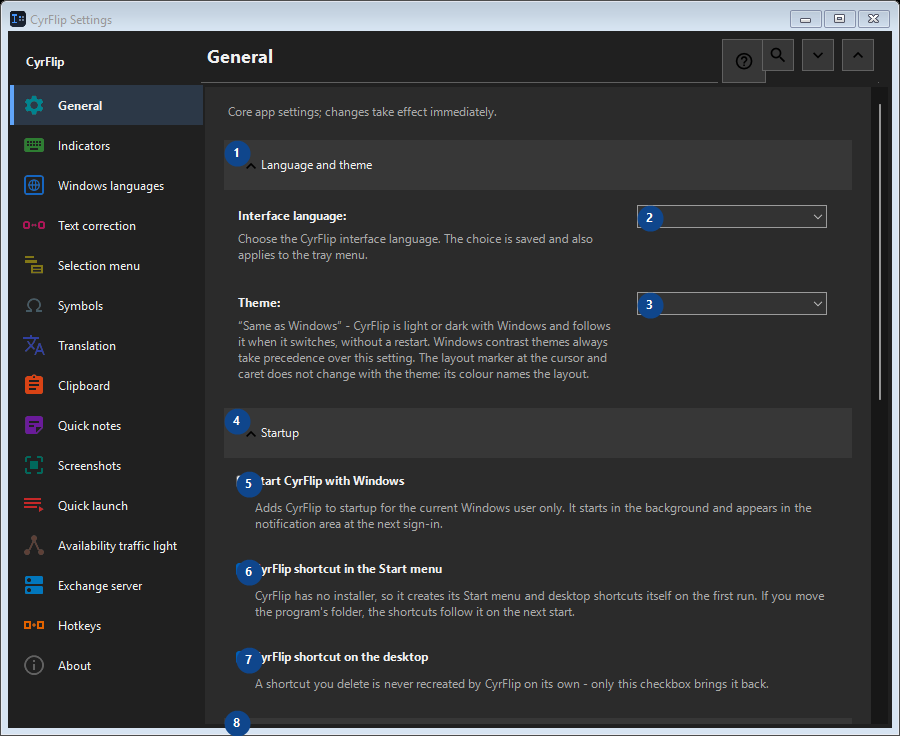The image size is (900, 736).
Task: Open General settings via the gear icon
Action: click(x=34, y=106)
